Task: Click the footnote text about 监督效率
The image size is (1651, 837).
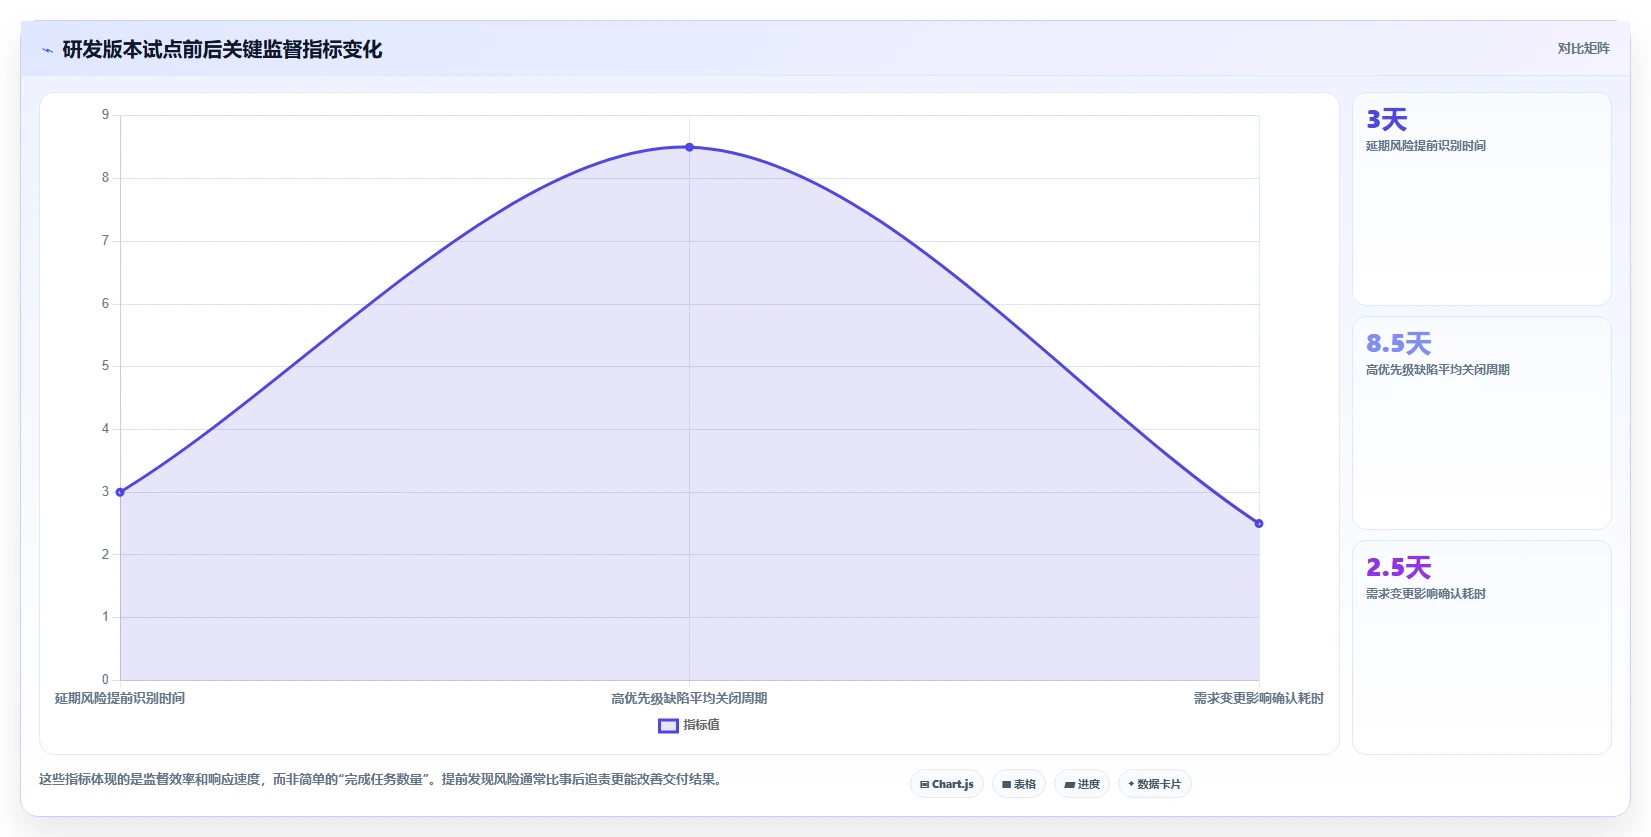Action: (x=381, y=779)
